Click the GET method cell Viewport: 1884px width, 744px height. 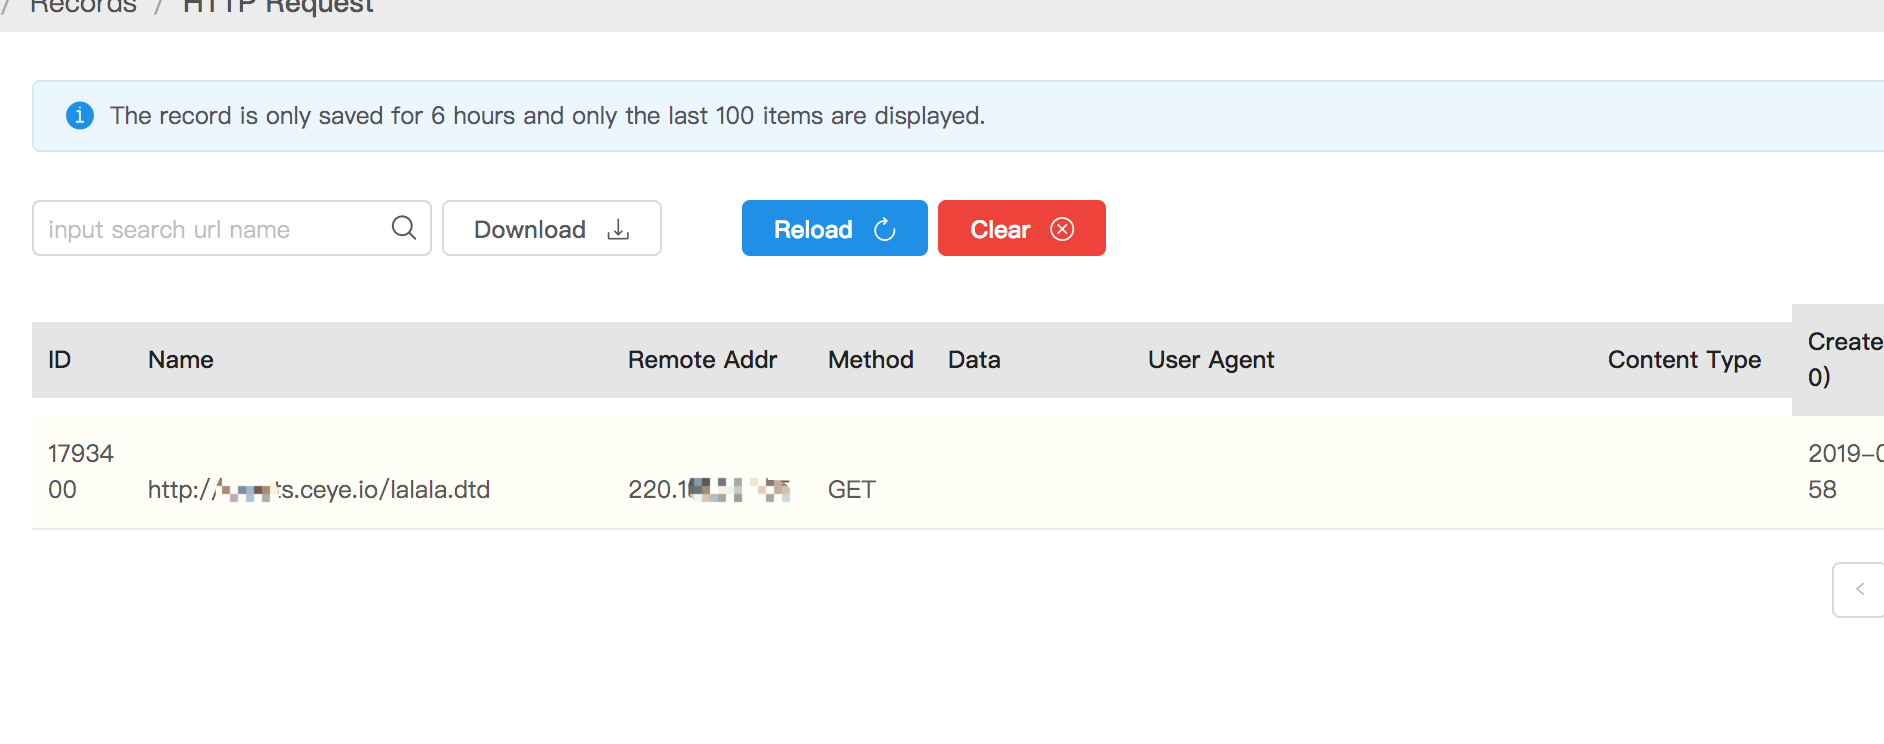[x=852, y=490]
